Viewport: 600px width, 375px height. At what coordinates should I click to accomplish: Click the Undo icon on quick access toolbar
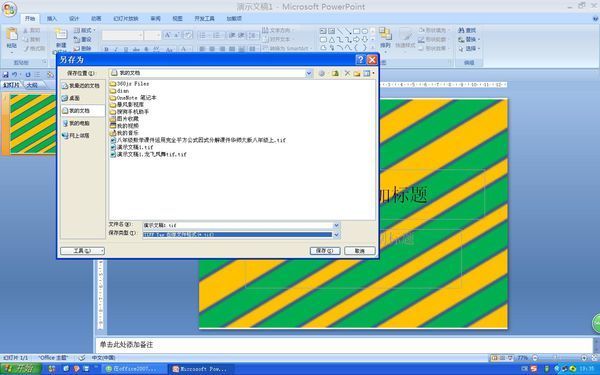(15, 75)
